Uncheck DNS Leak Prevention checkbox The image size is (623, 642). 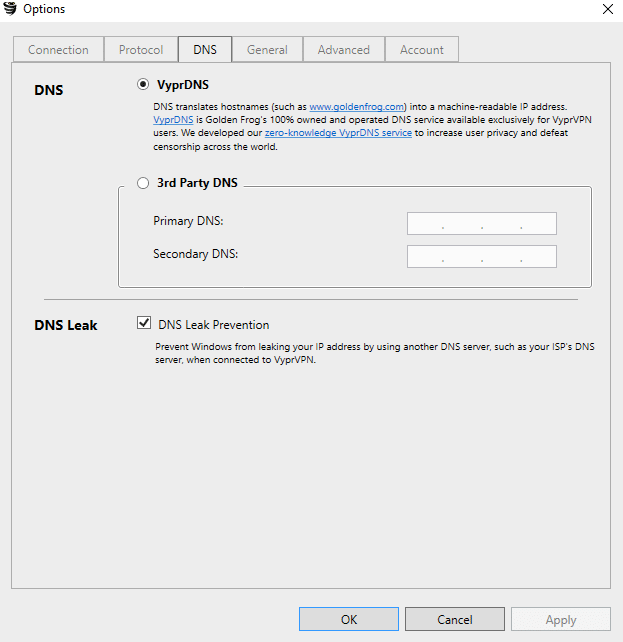point(144,323)
